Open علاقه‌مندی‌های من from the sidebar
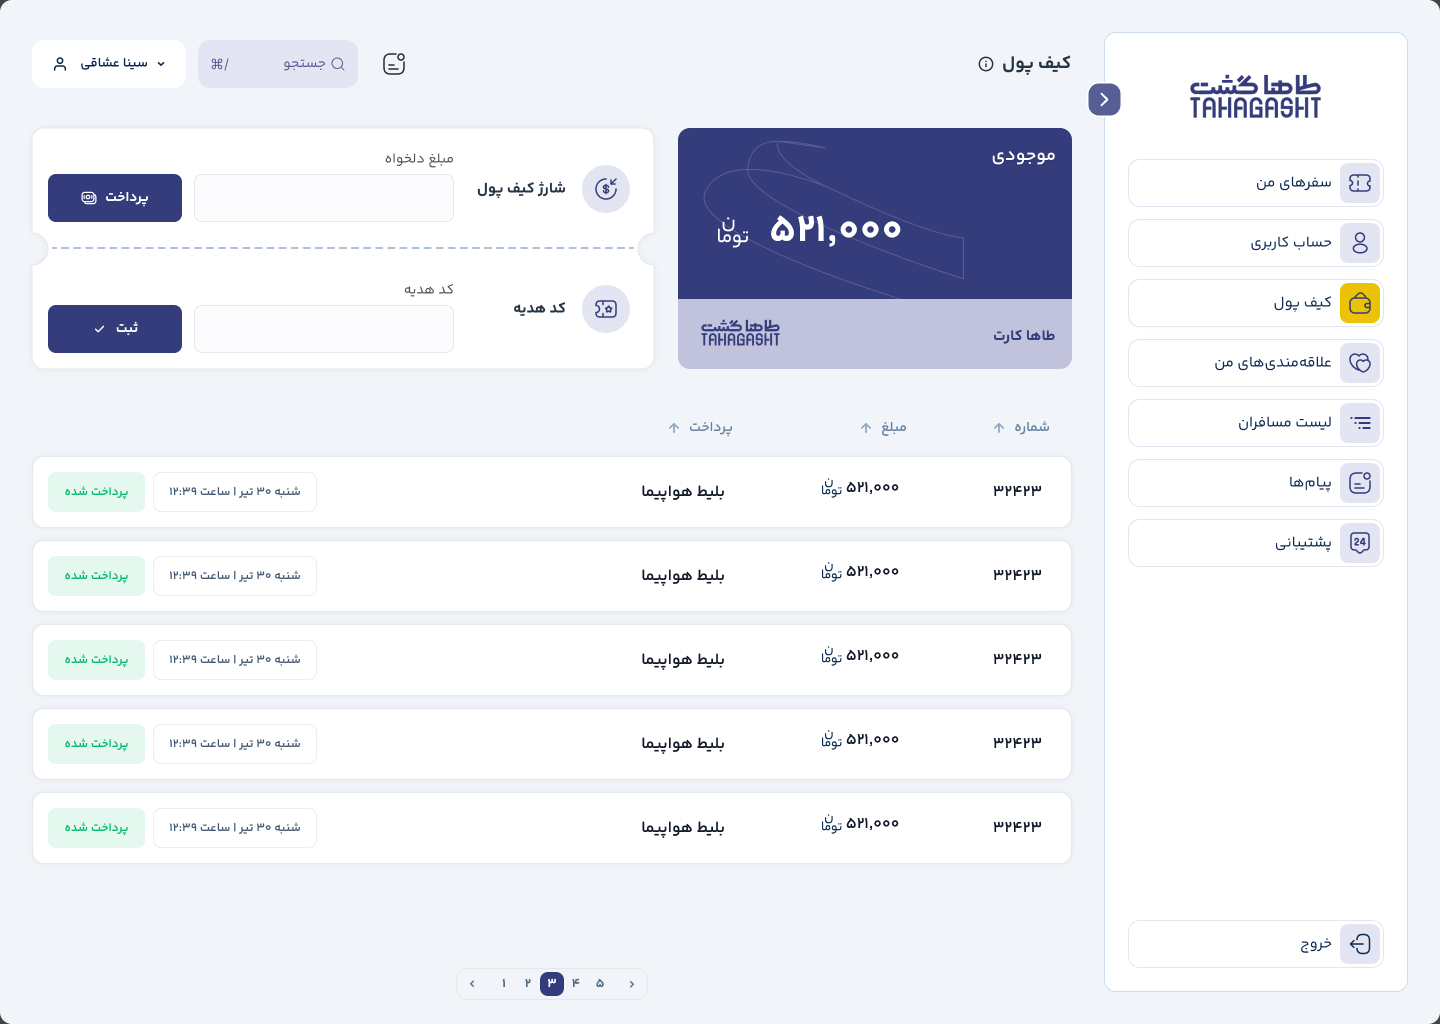Image resolution: width=1440 pixels, height=1024 pixels. (1255, 363)
